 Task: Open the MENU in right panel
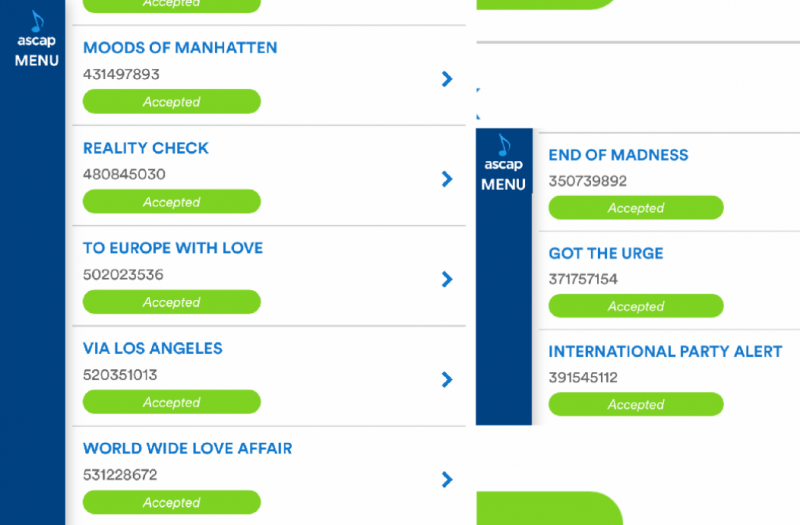point(503,184)
